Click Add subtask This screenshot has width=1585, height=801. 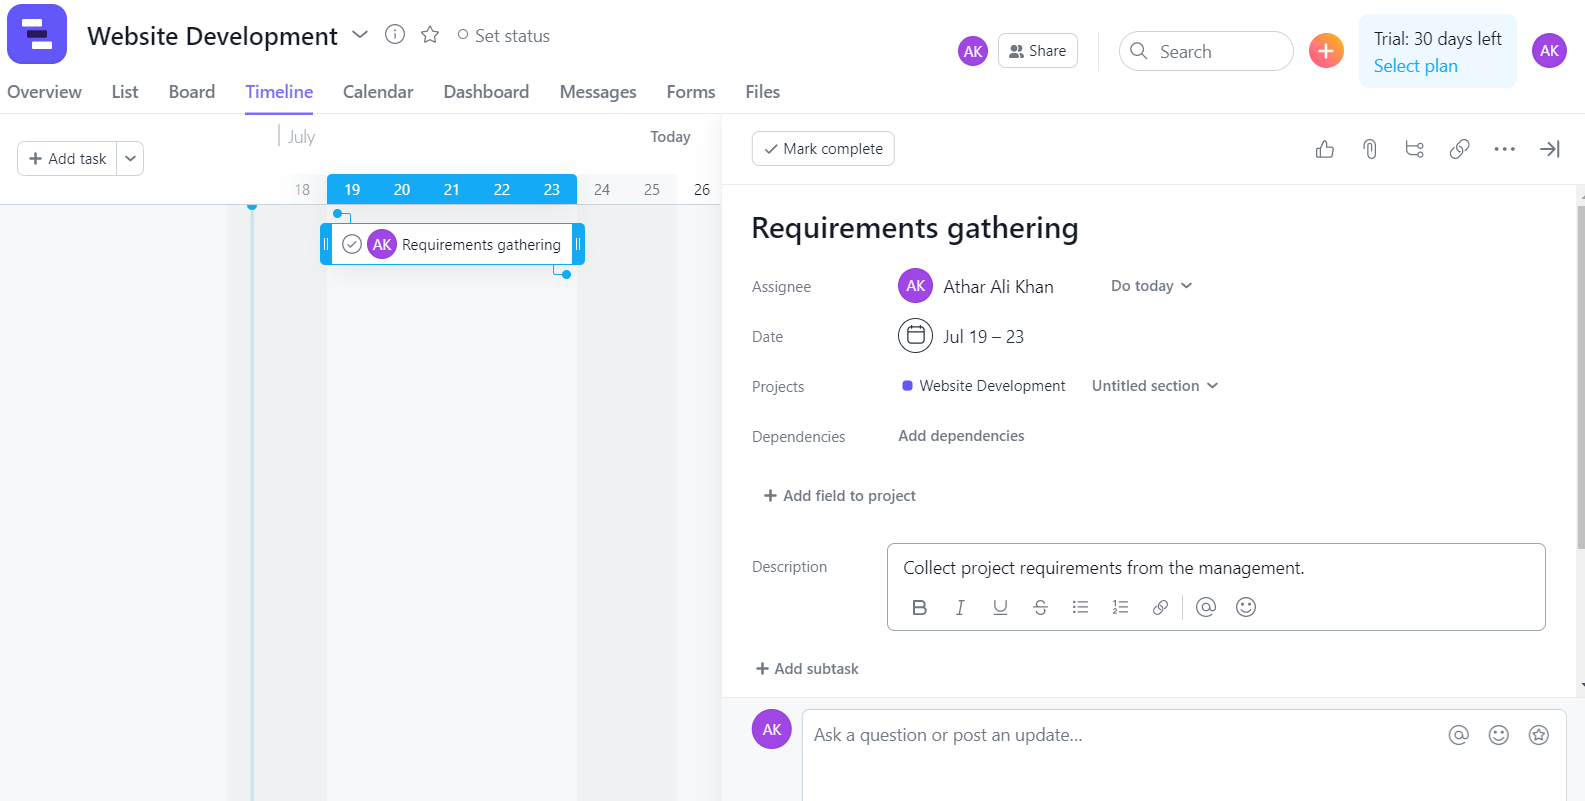coord(807,669)
